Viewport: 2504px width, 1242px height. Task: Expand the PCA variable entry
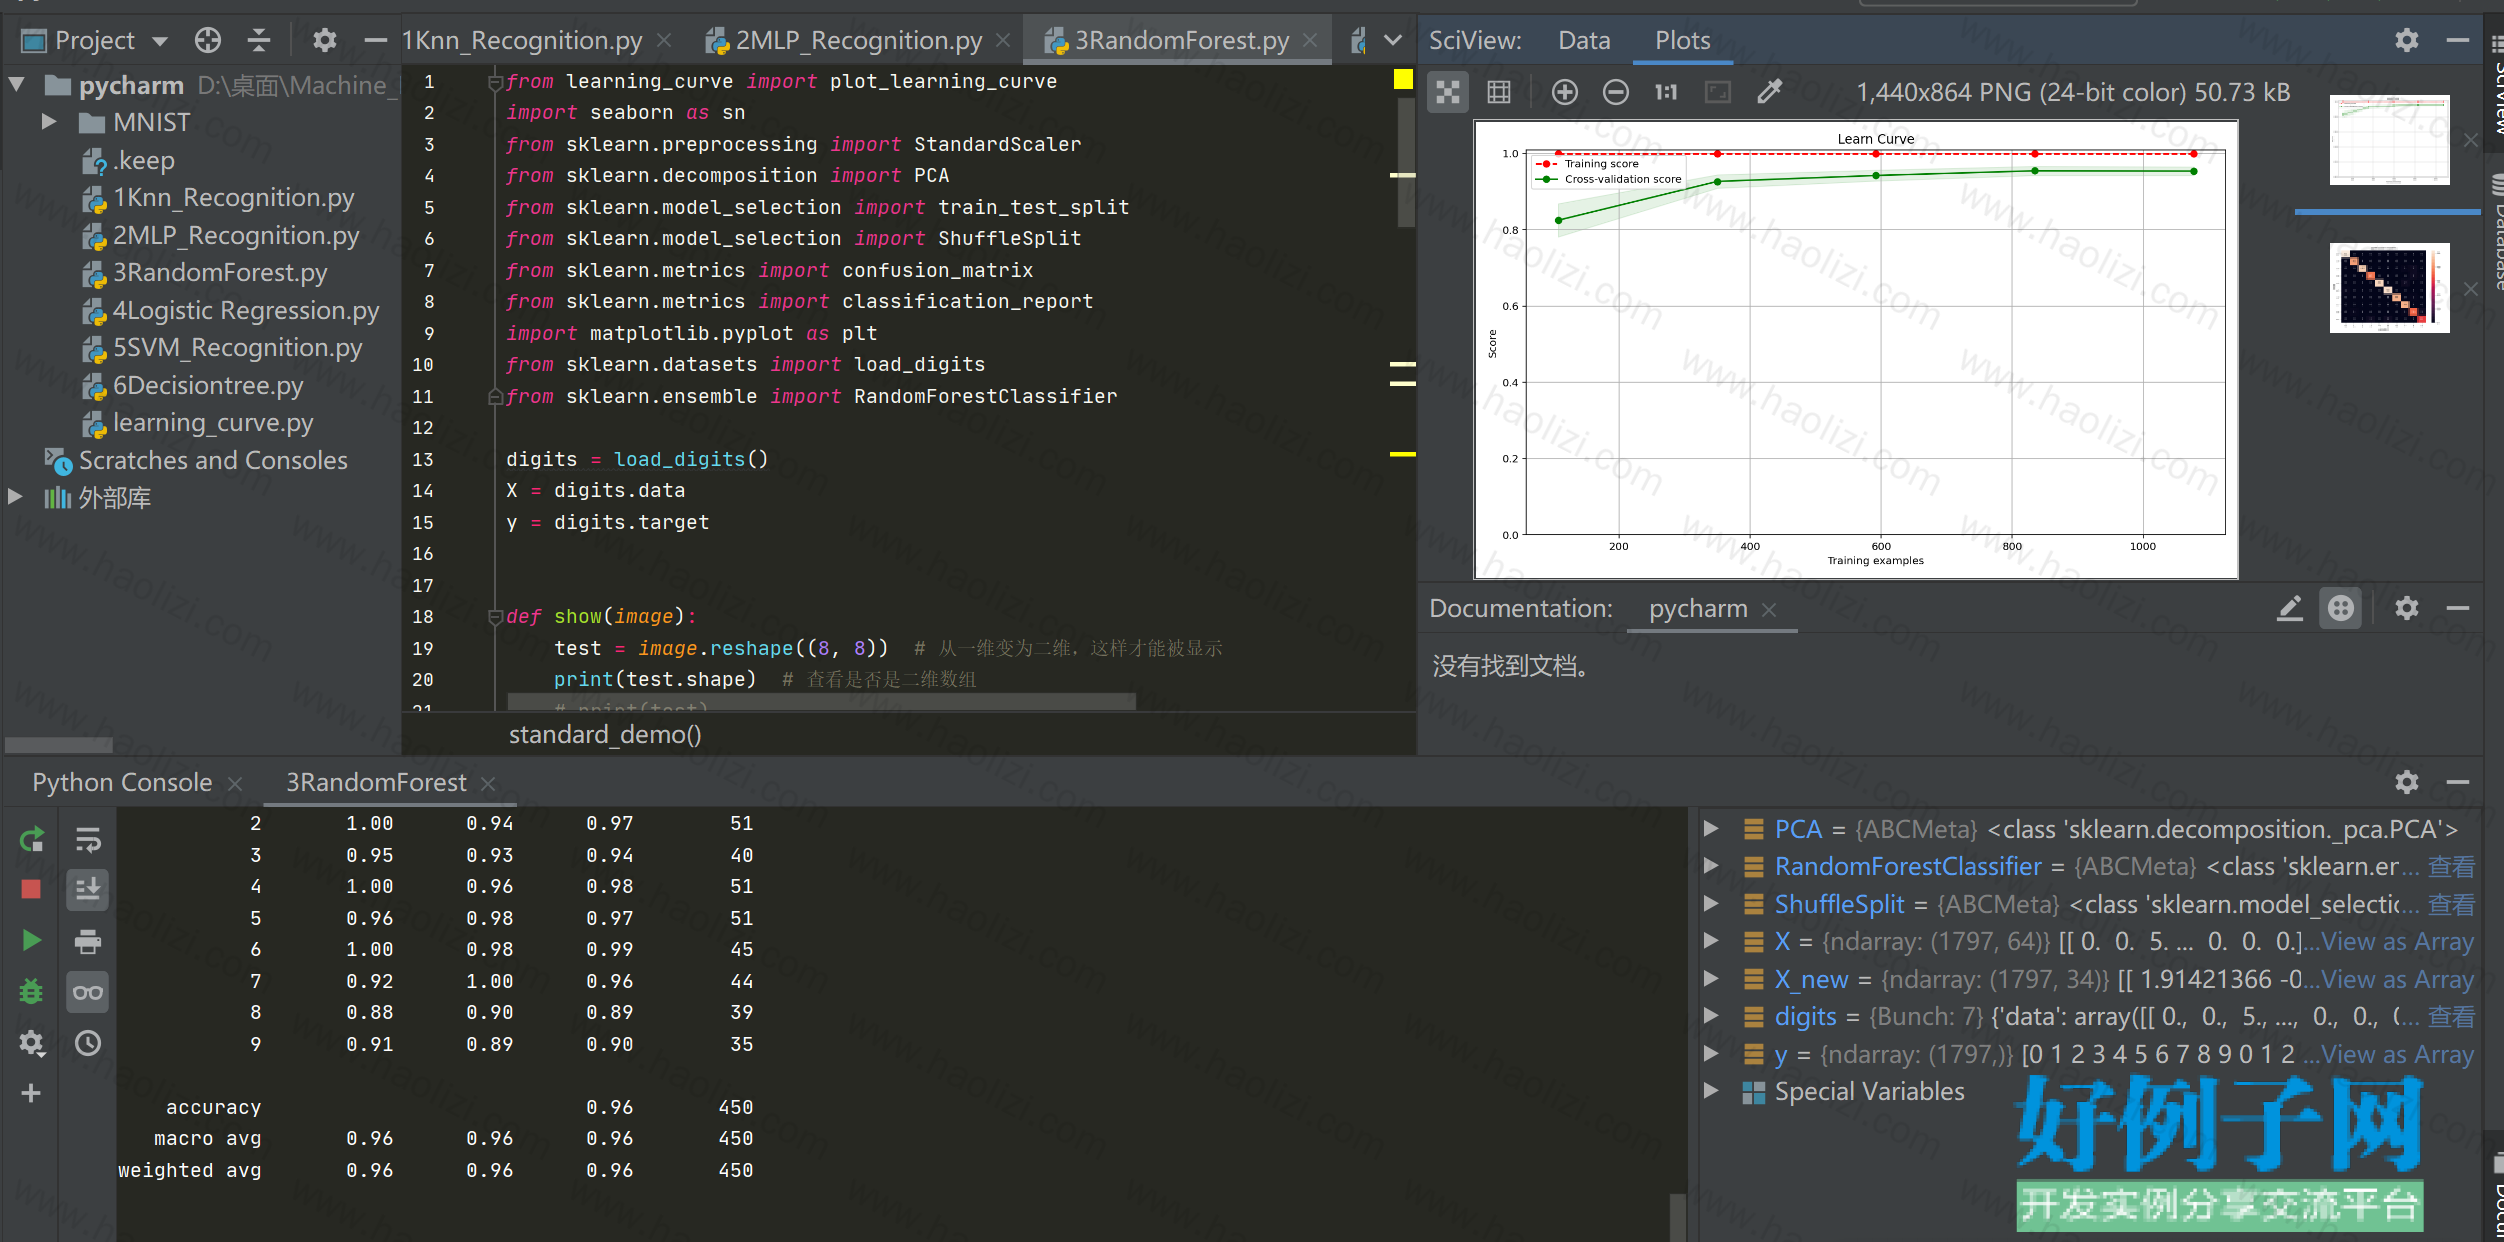[x=1711, y=829]
